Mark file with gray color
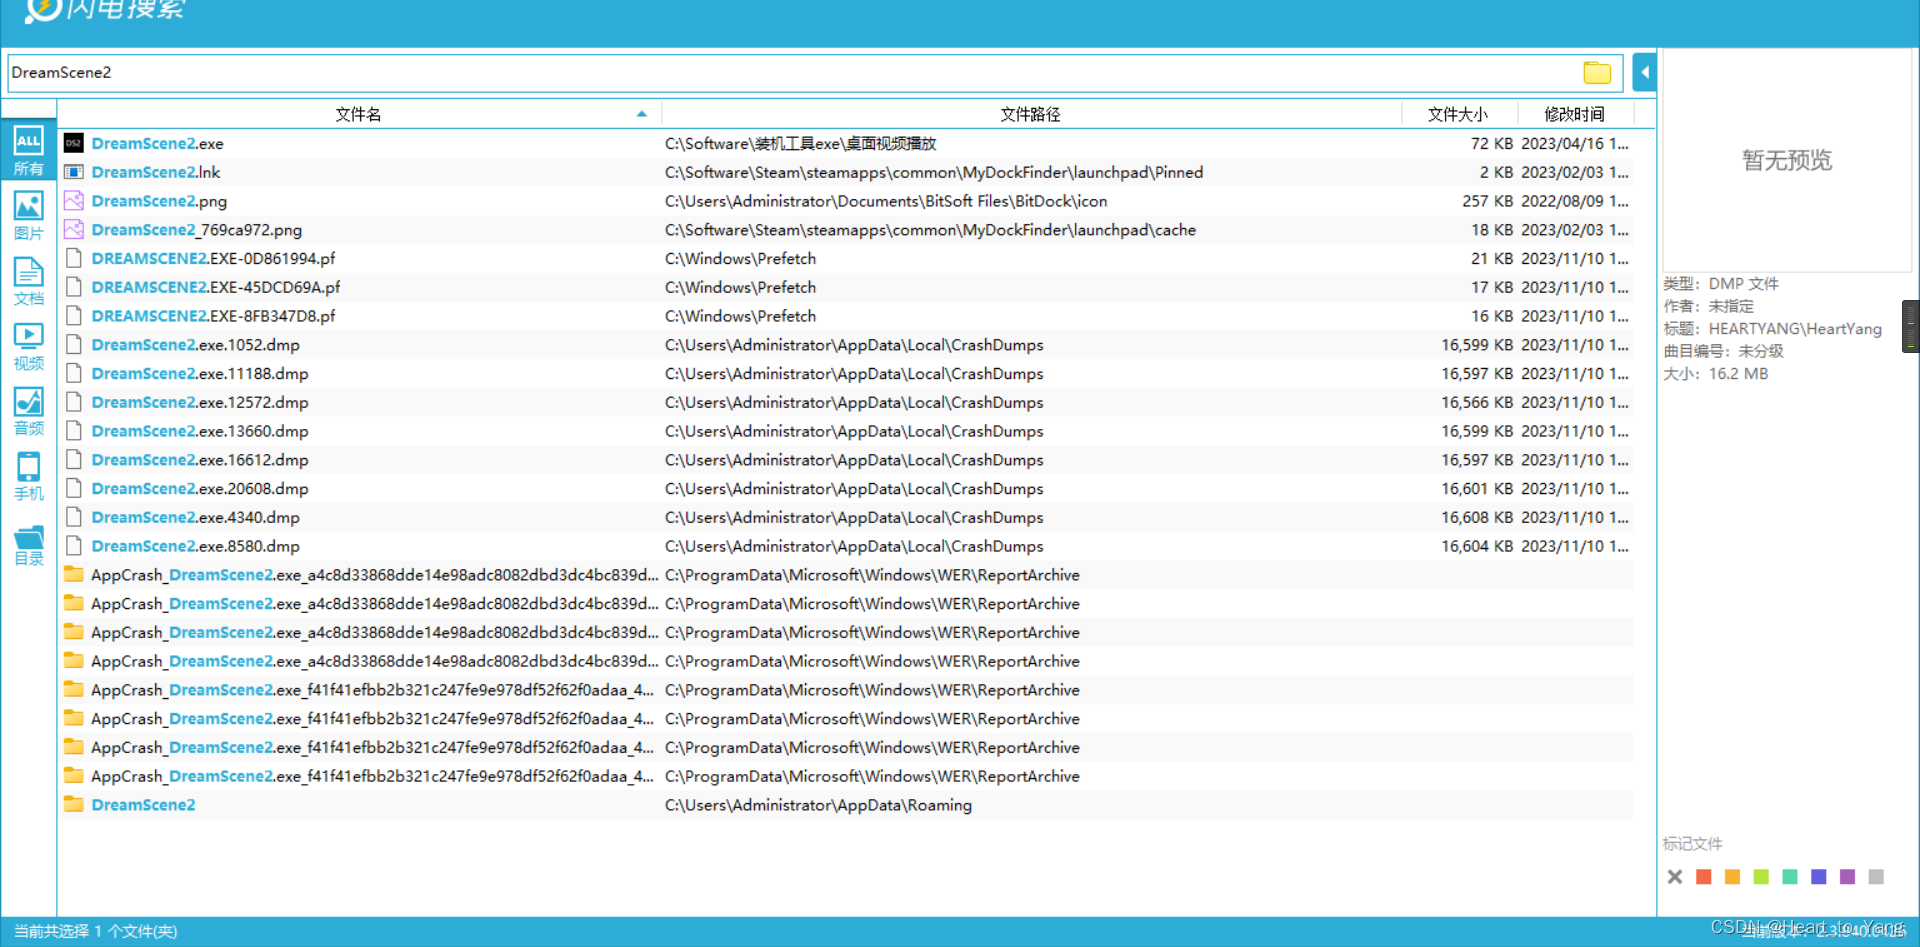Image resolution: width=1920 pixels, height=947 pixels. 1876,877
